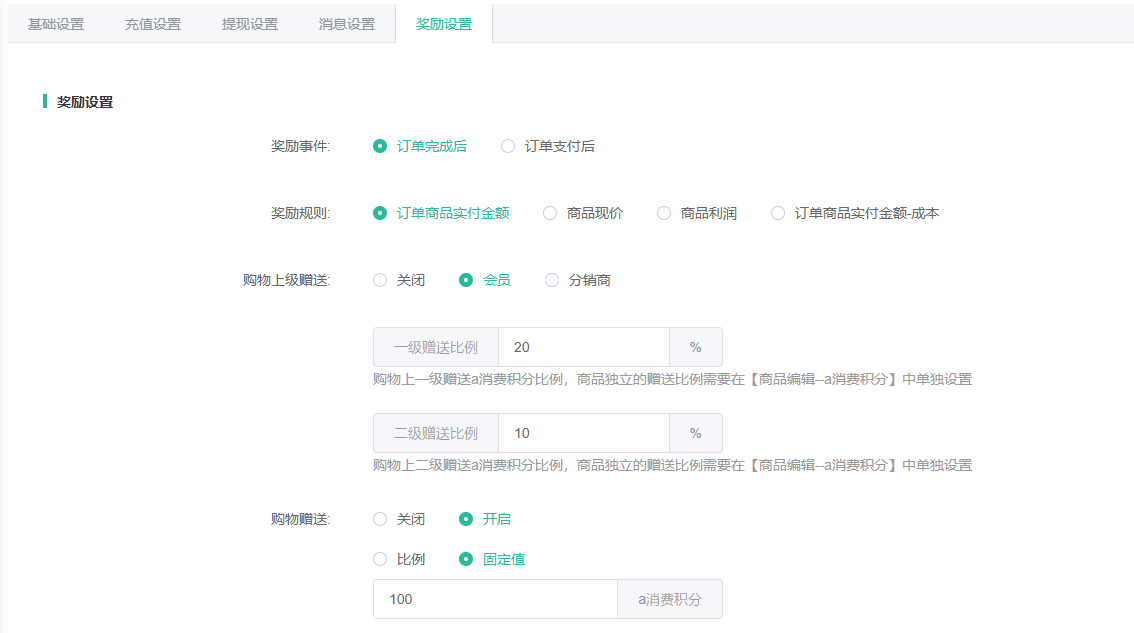Select 比例 gift mode radio

pyautogui.click(x=380, y=559)
